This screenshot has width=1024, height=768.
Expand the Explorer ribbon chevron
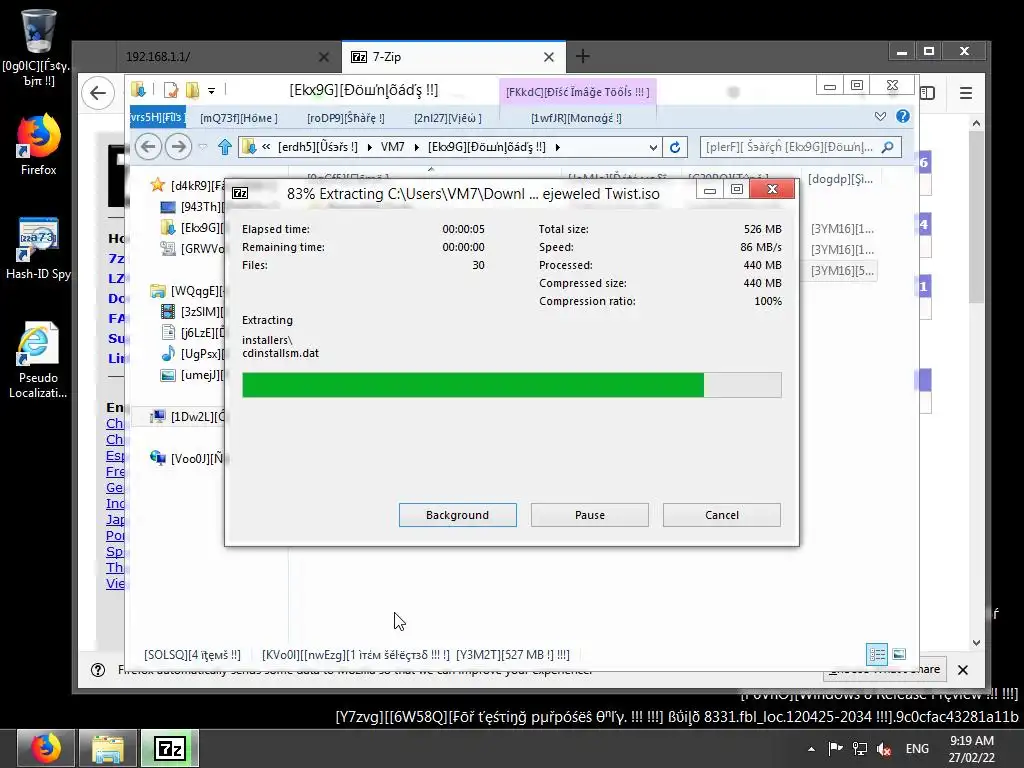880,116
